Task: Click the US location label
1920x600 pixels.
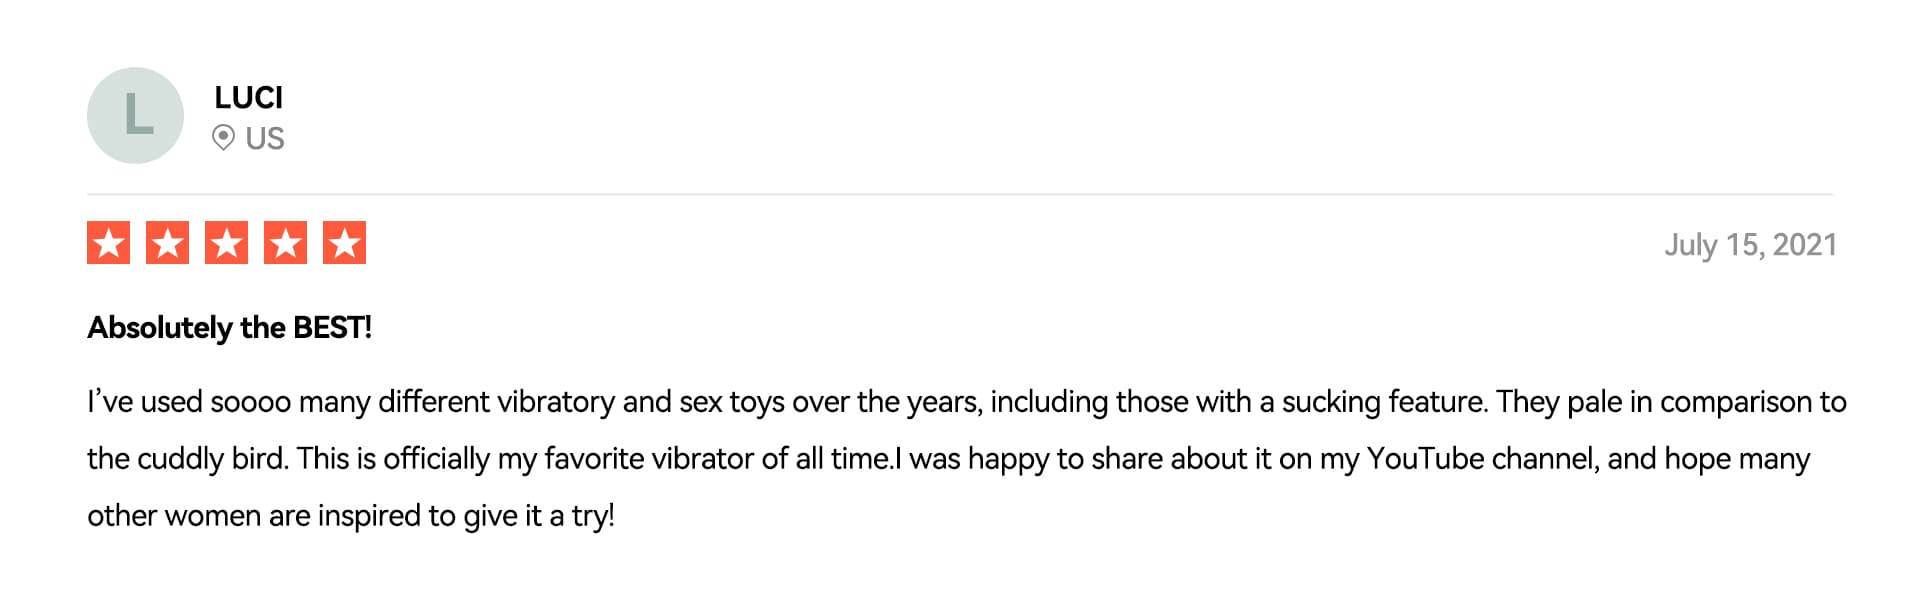Action: [265, 138]
